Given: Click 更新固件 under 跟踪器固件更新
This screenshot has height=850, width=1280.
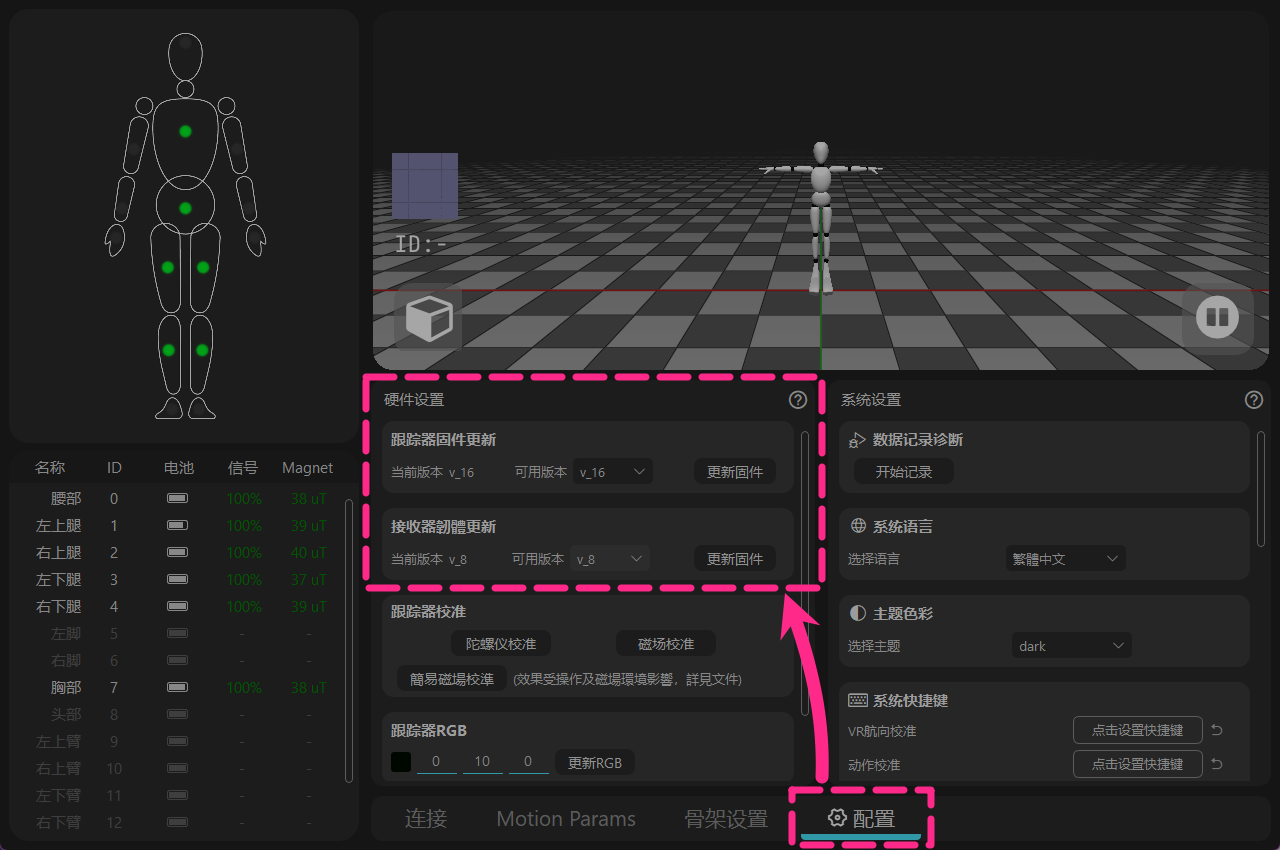Looking at the screenshot, I should coord(735,472).
